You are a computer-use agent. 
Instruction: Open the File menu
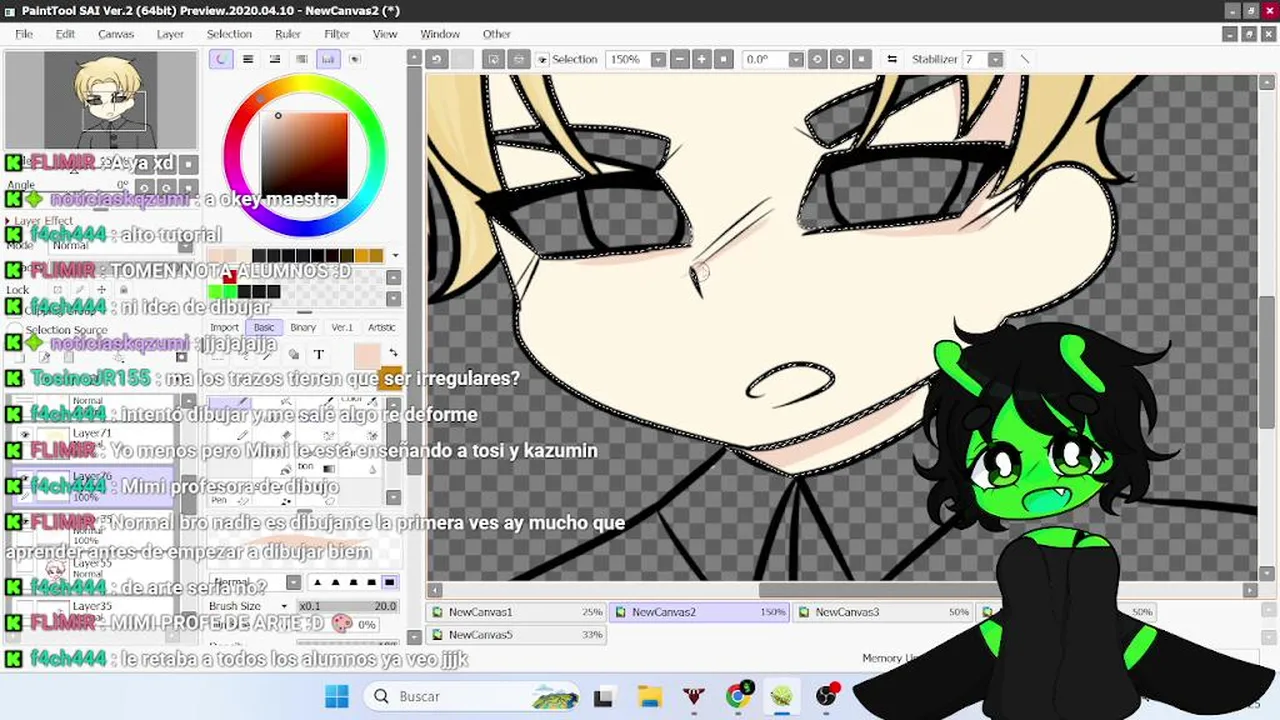24,34
